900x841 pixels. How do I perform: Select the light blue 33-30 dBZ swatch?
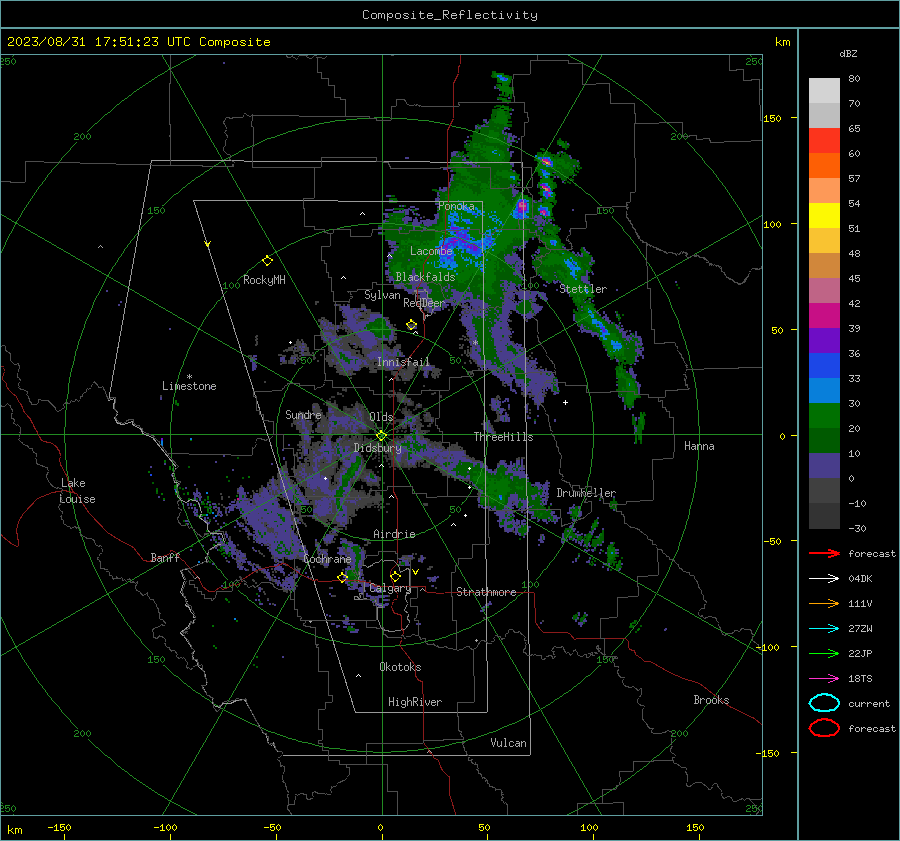pyautogui.click(x=824, y=391)
